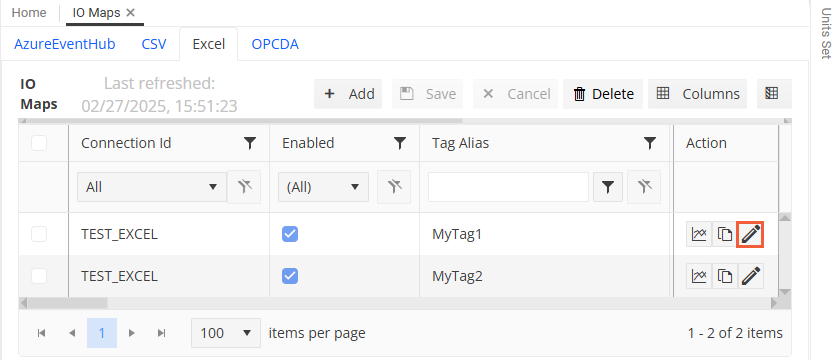Click the grid layout icon beside Columns
This screenshot has height=360, width=840.
click(x=771, y=94)
